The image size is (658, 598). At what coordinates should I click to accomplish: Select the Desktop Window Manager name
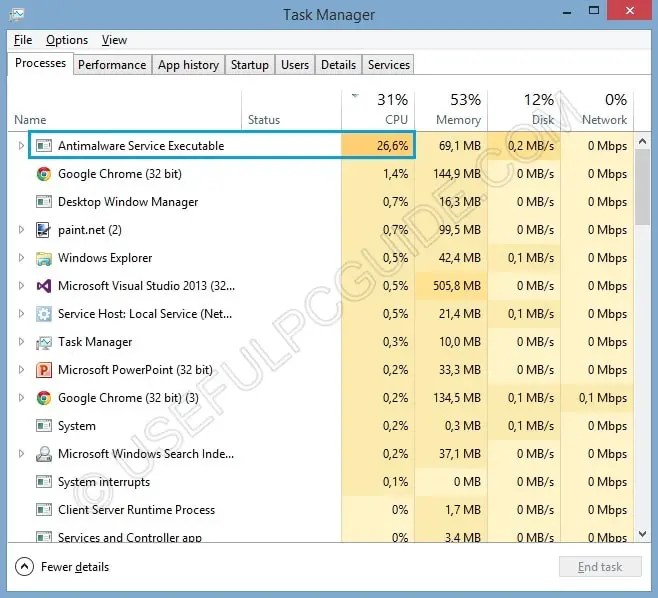pos(128,202)
